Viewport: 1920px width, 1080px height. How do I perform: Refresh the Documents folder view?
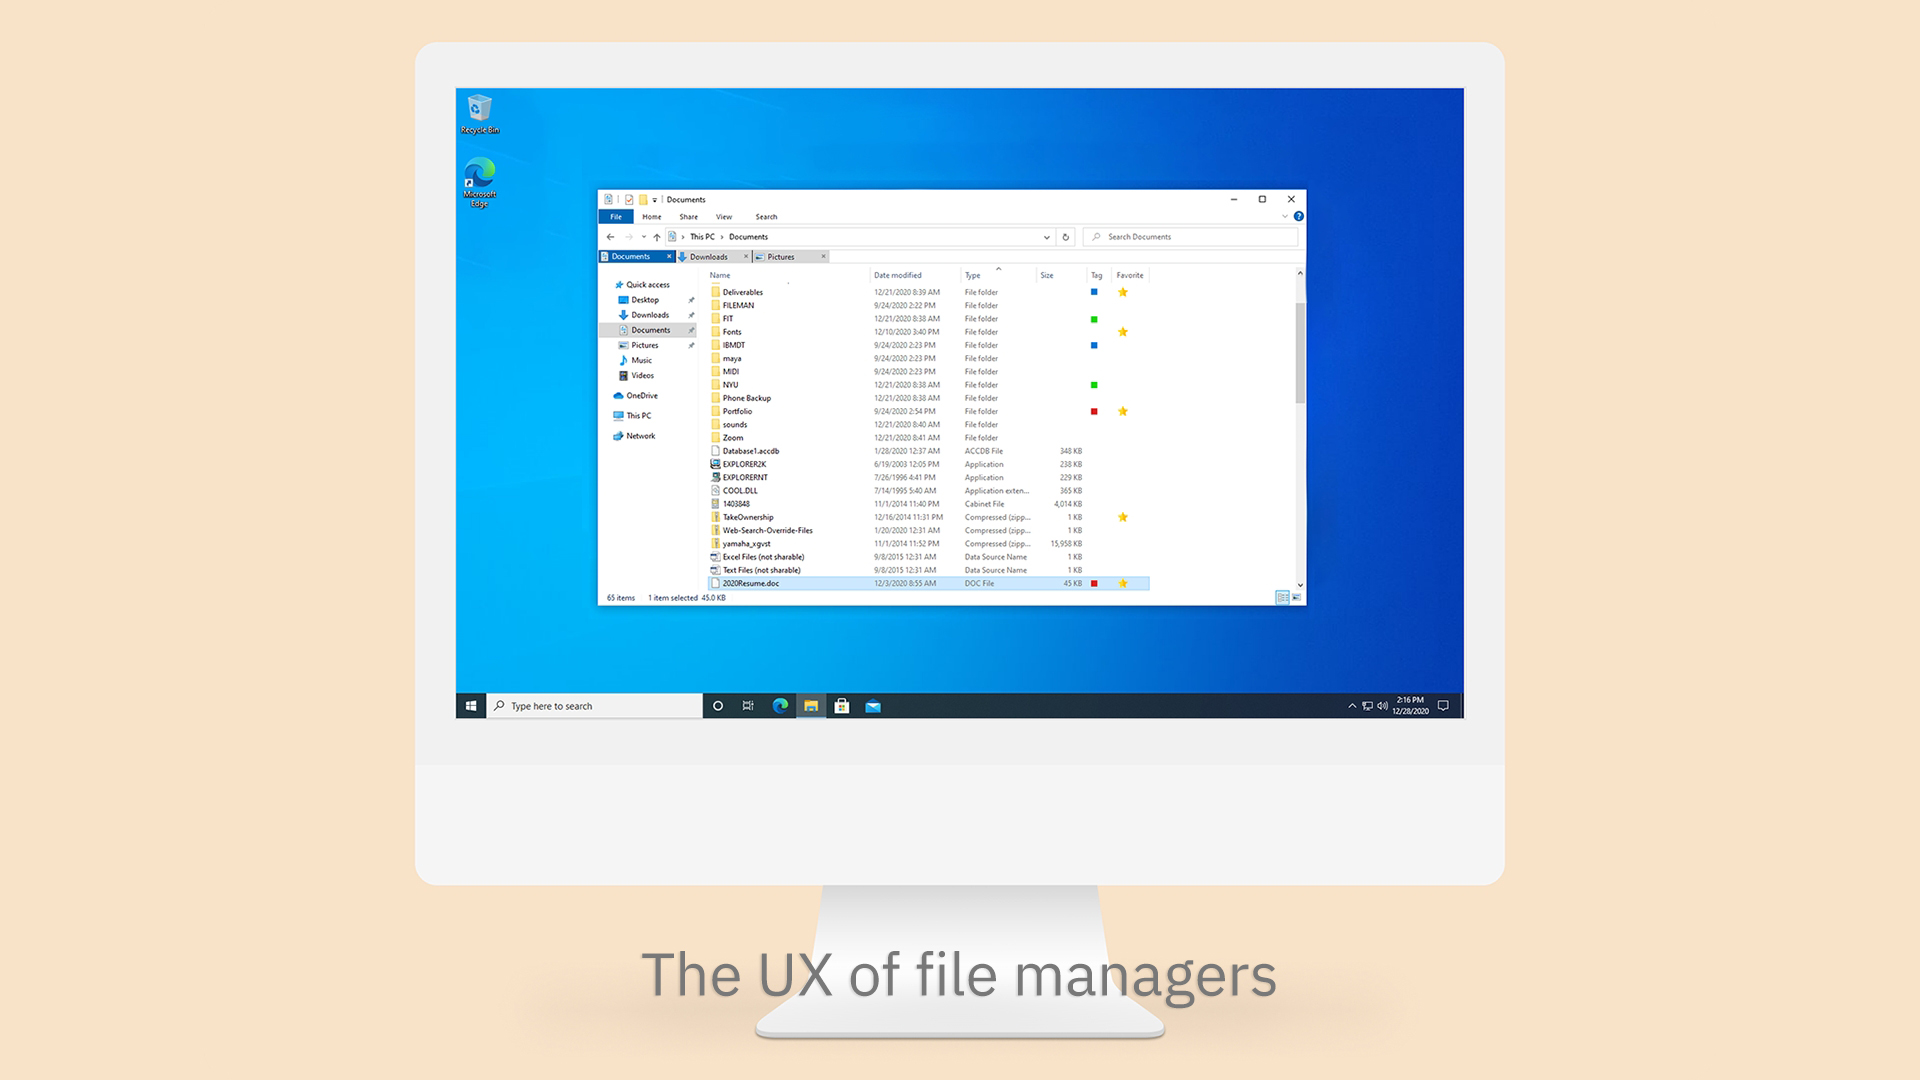pyautogui.click(x=1066, y=237)
